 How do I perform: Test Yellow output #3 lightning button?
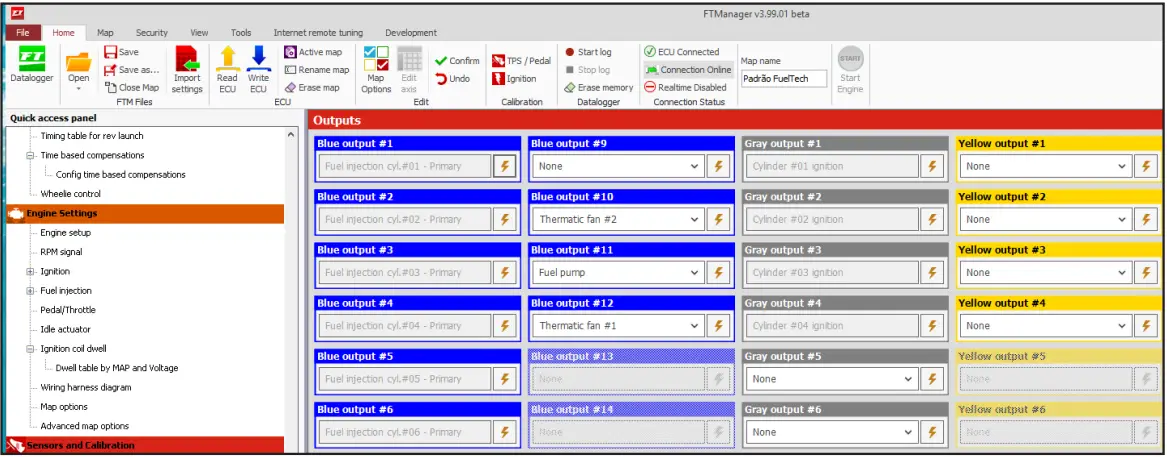(x=1146, y=272)
